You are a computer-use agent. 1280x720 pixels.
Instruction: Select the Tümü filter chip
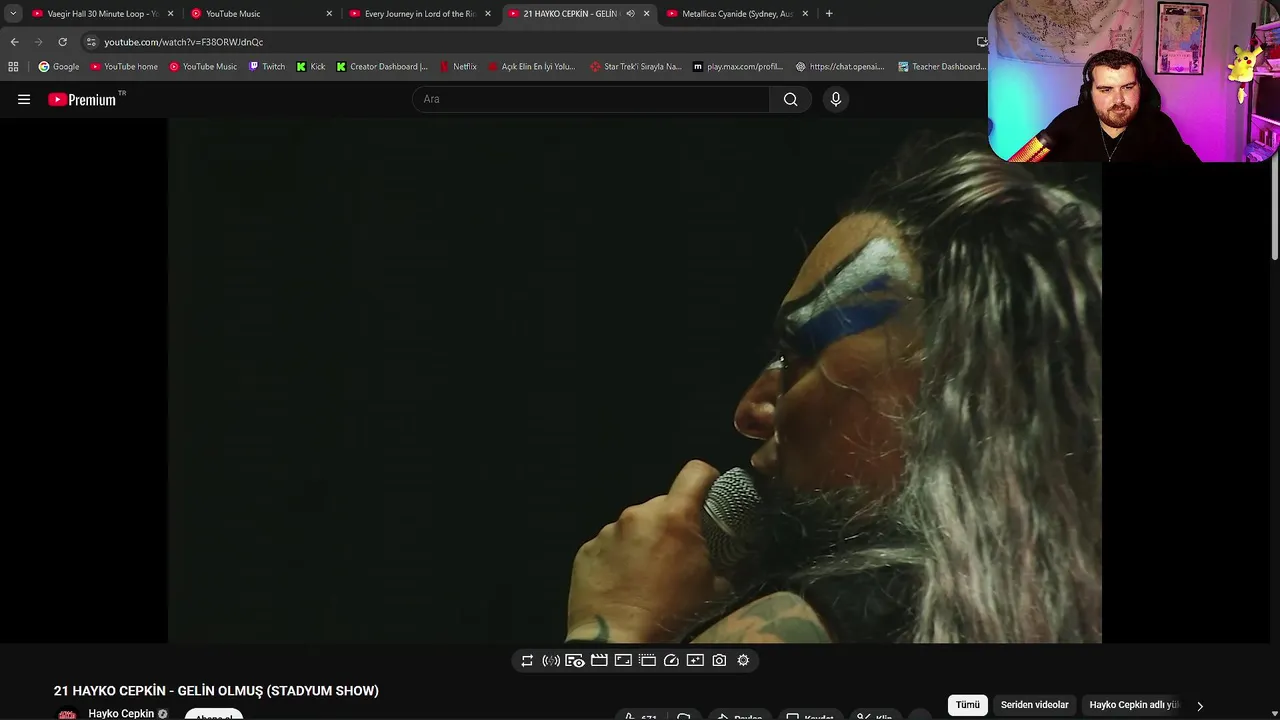(968, 705)
